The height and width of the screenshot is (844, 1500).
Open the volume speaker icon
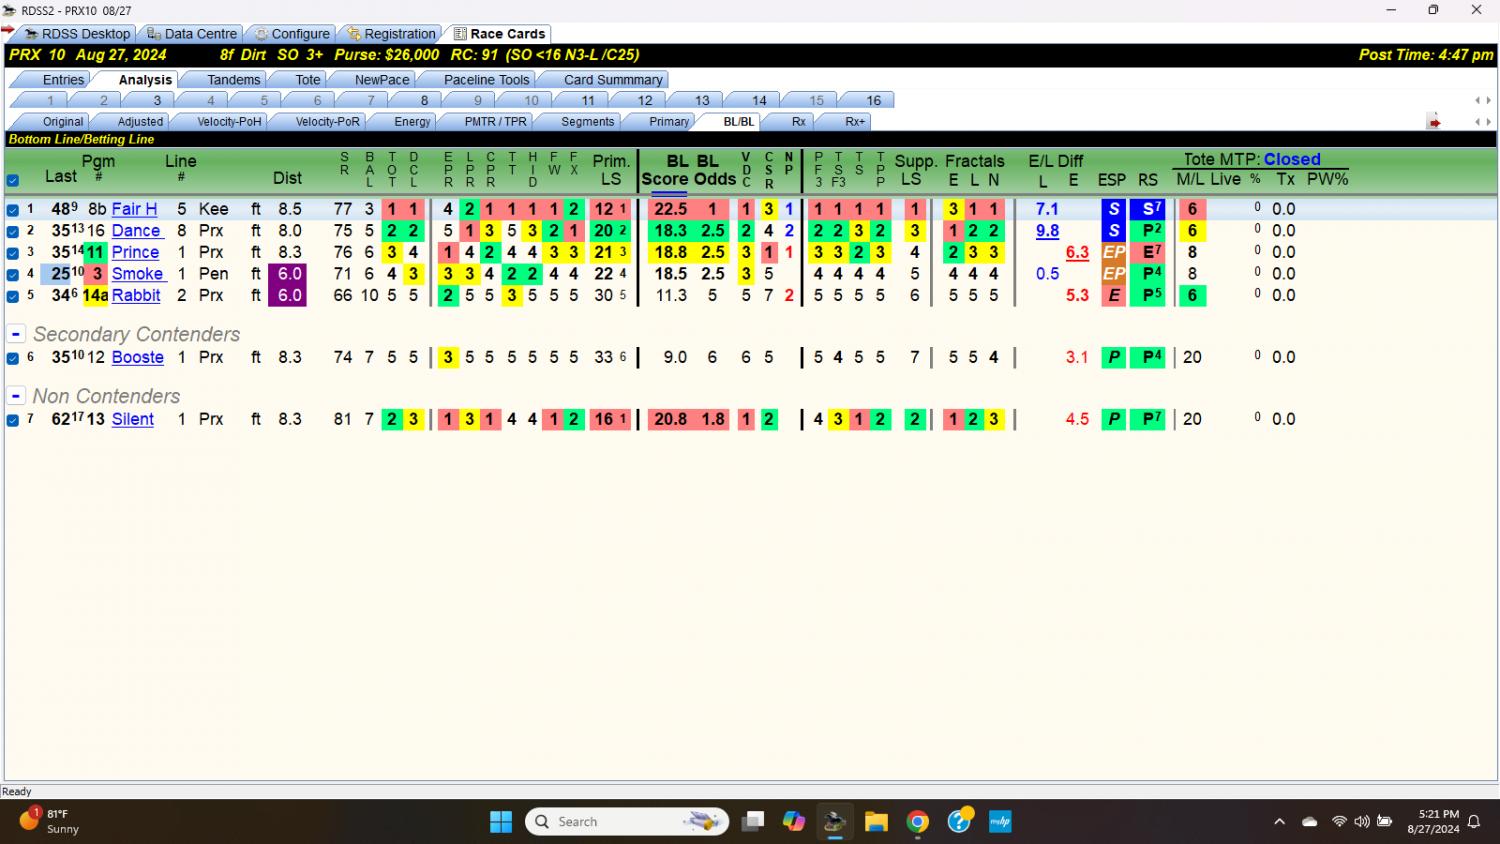click(x=1361, y=822)
